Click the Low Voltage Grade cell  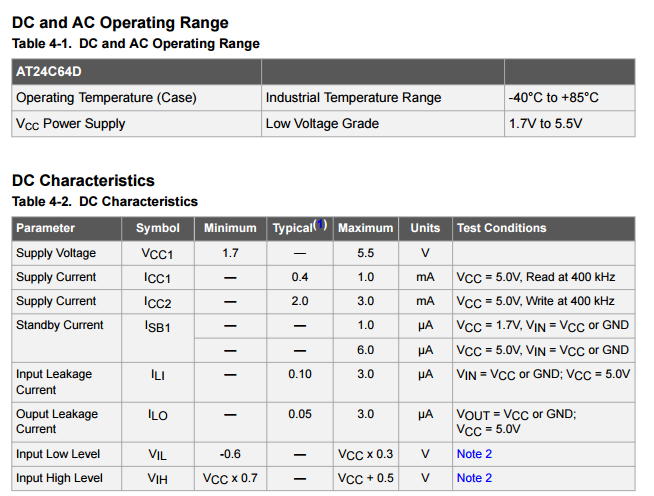pyautogui.click(x=322, y=124)
